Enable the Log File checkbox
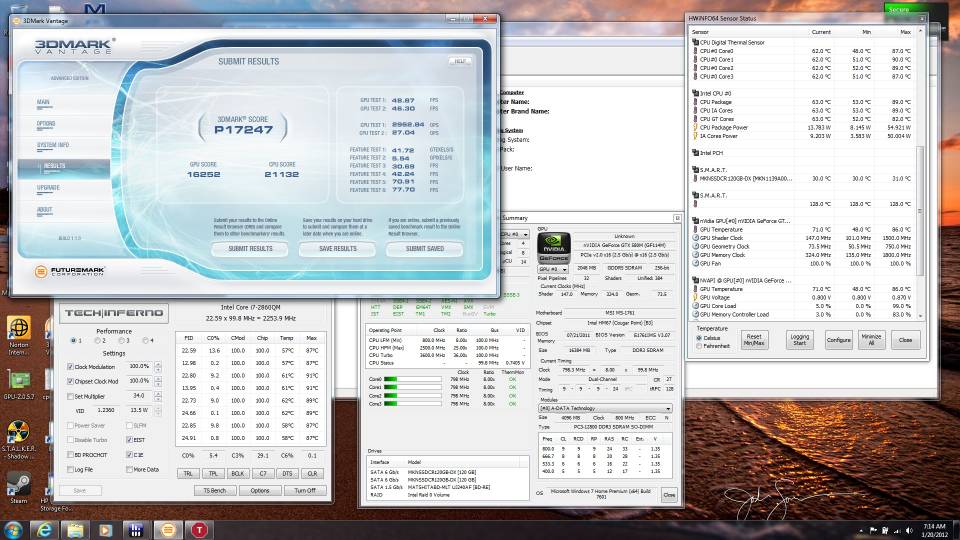Viewport: 960px width, 540px height. (x=70, y=470)
